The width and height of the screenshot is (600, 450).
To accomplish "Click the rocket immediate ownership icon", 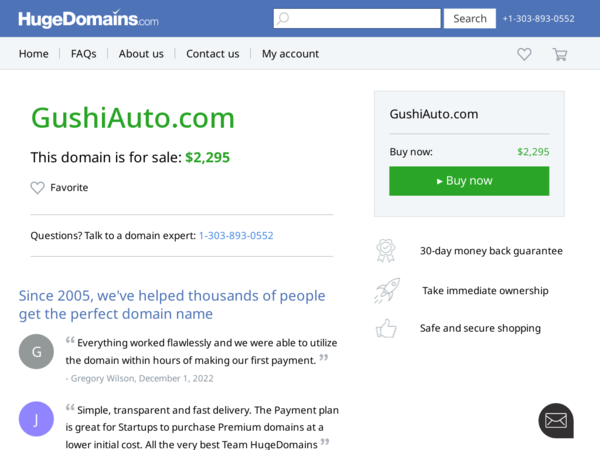I will point(387,290).
